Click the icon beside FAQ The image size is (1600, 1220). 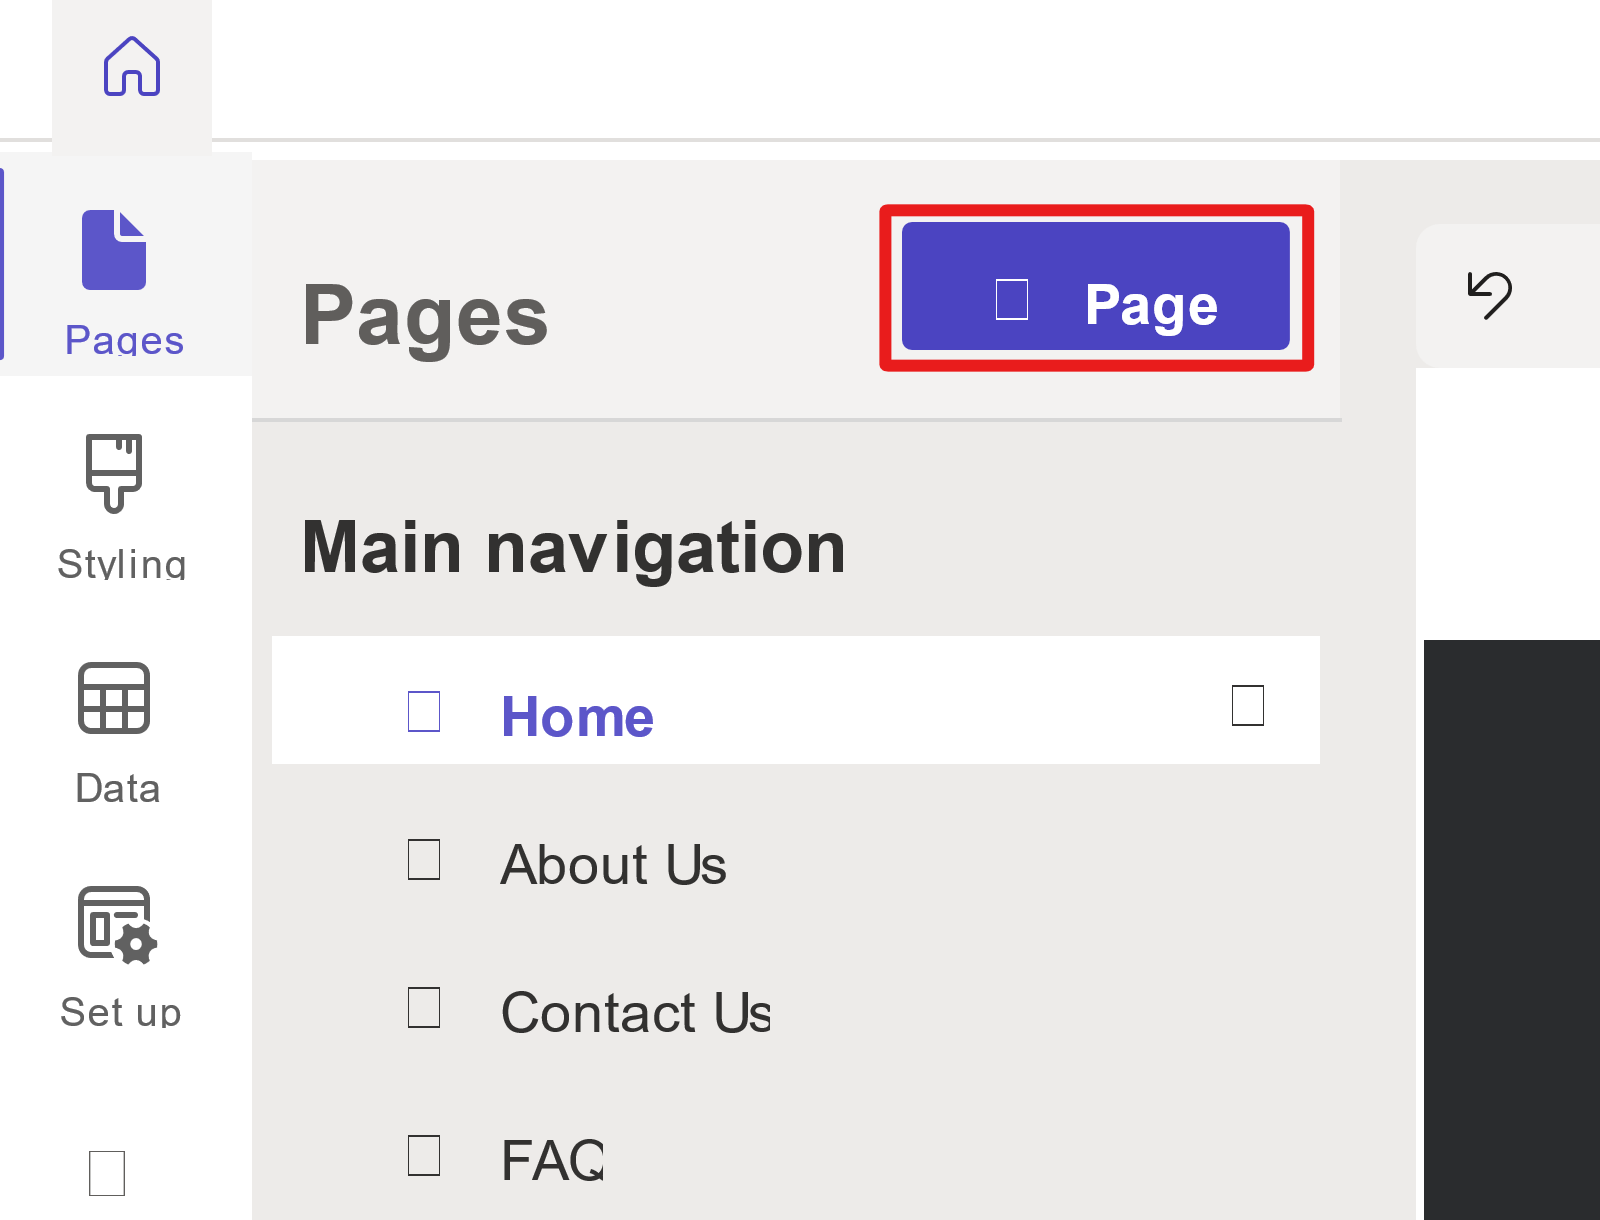424,1155
